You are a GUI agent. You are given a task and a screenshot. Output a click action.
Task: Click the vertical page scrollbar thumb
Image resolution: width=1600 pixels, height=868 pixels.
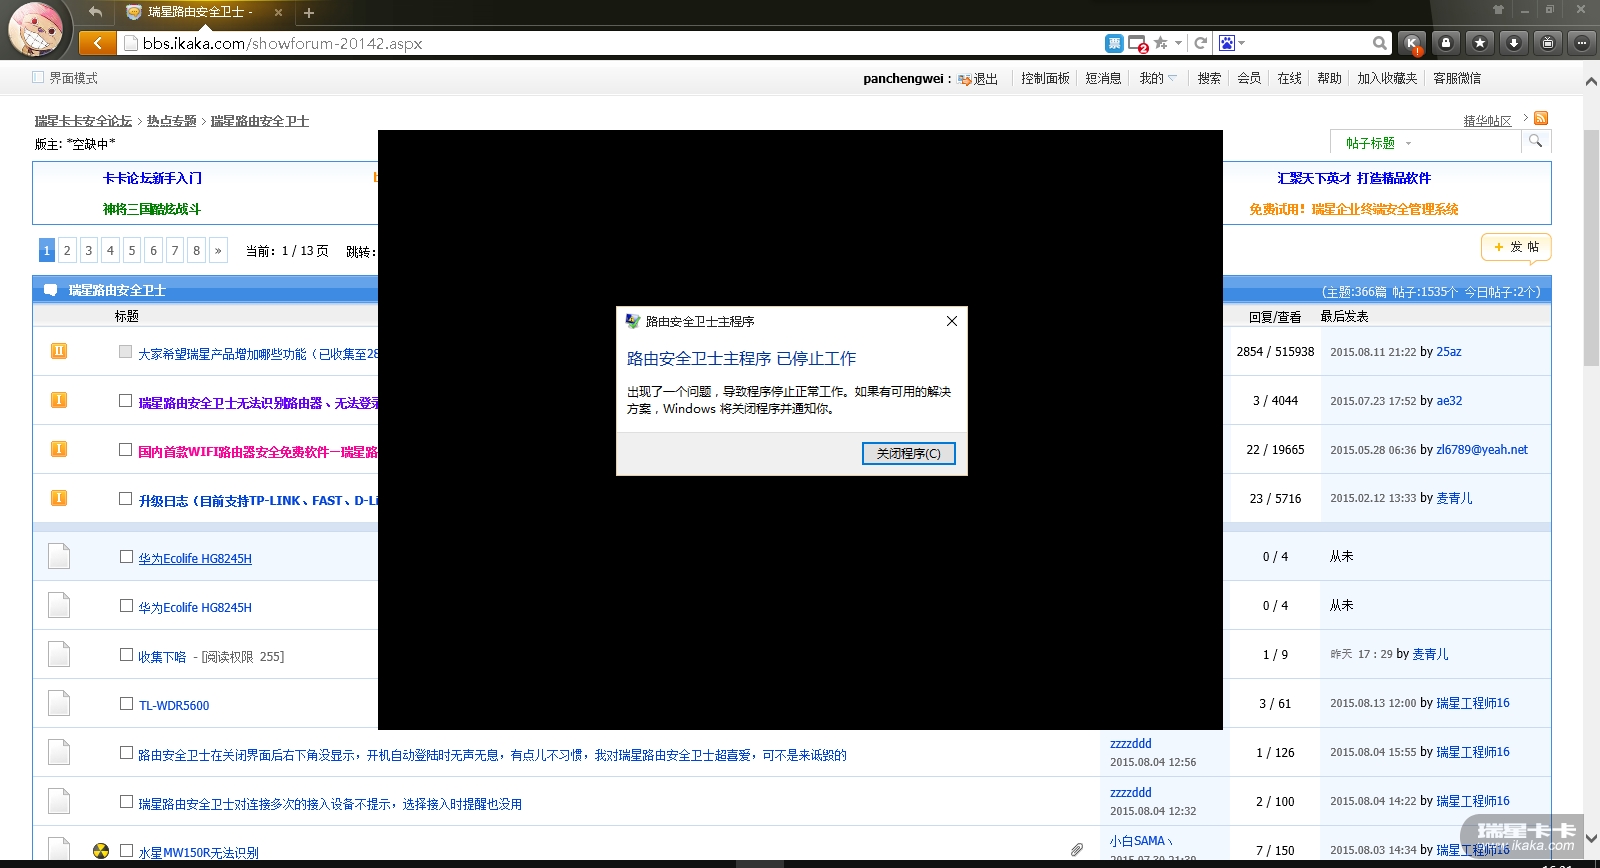(x=1591, y=250)
